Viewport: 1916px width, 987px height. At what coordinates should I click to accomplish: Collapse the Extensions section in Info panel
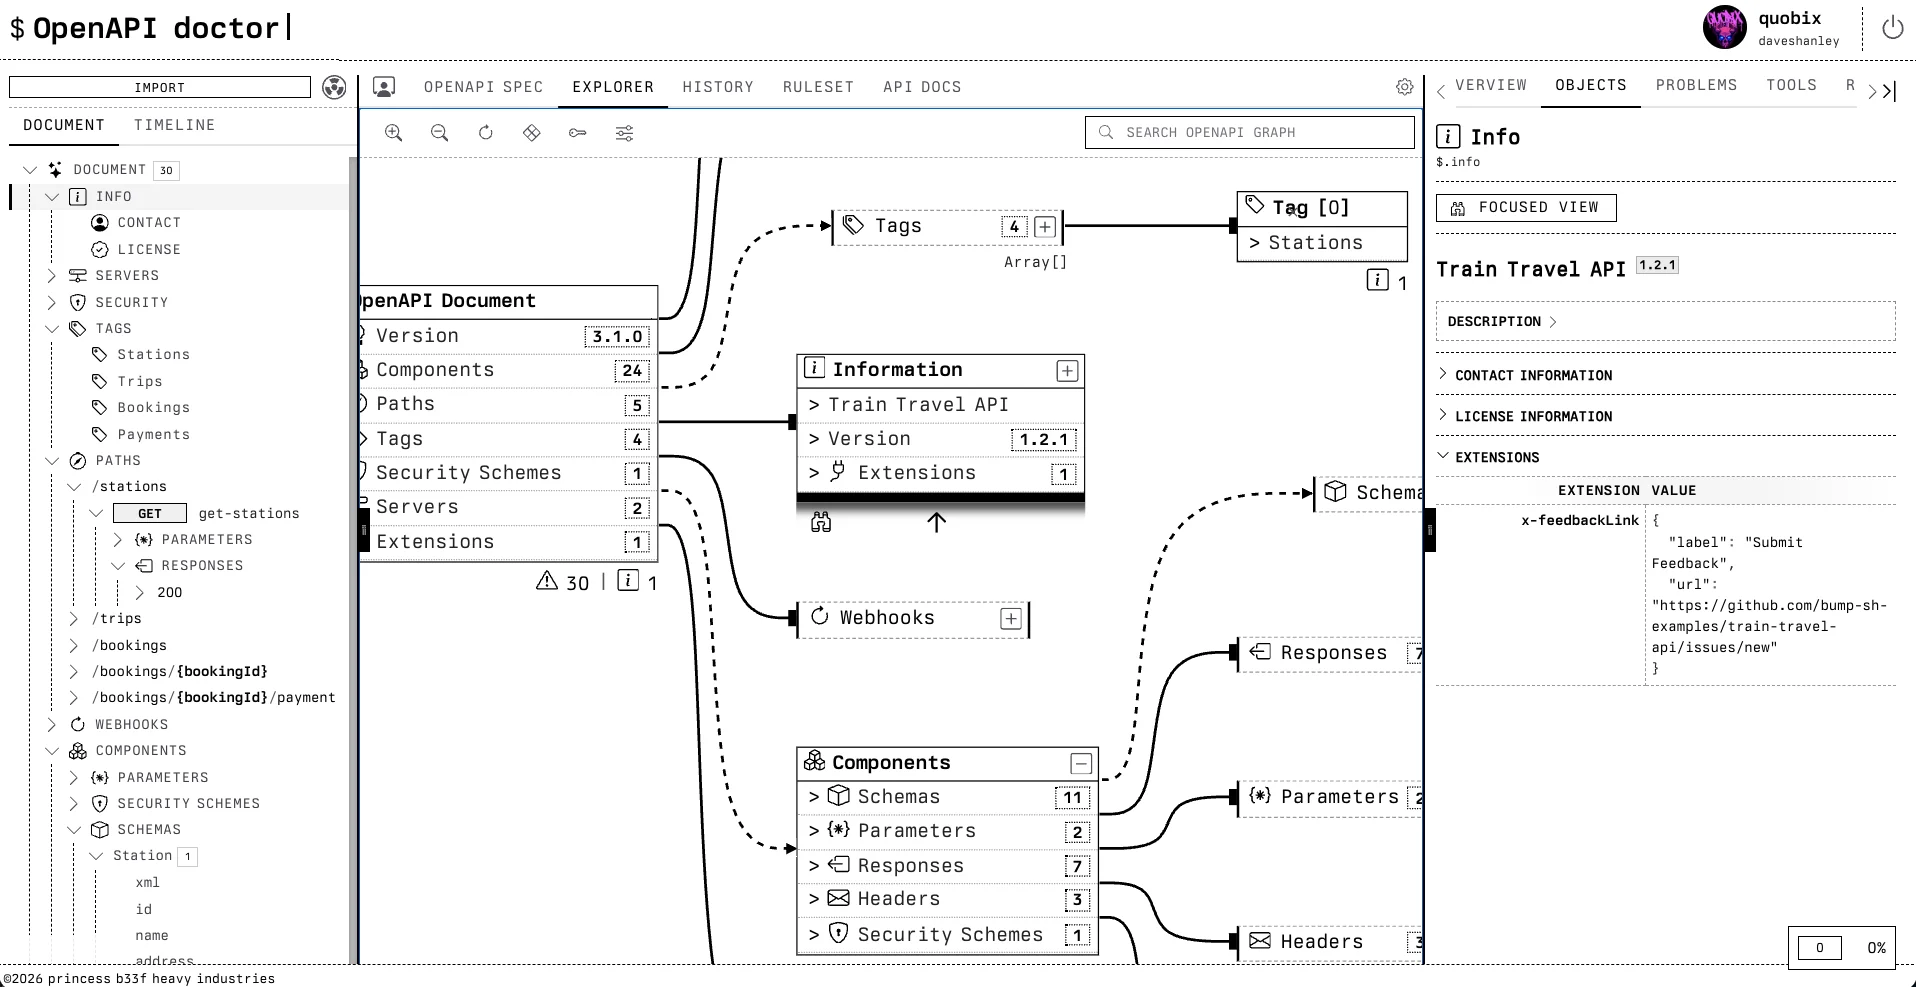pos(1496,457)
